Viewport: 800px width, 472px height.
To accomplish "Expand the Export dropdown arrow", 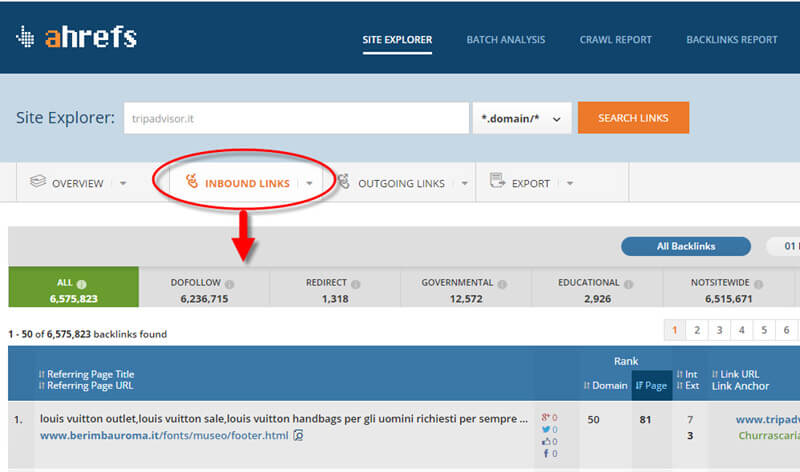I will click(x=570, y=184).
